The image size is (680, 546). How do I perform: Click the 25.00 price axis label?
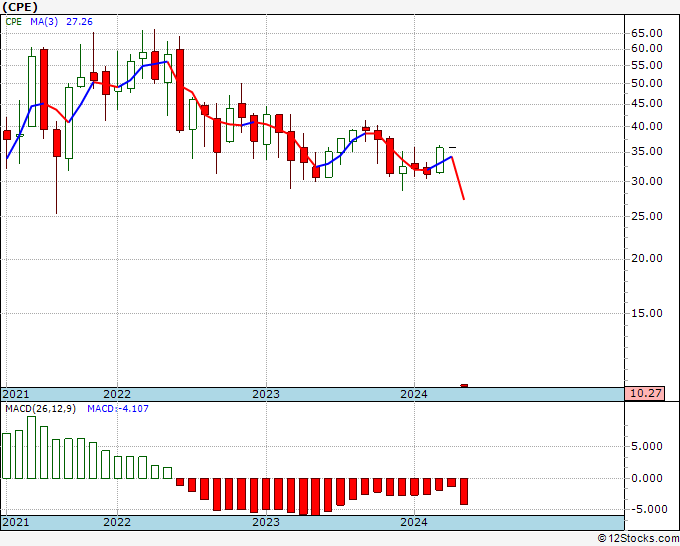tap(647, 216)
